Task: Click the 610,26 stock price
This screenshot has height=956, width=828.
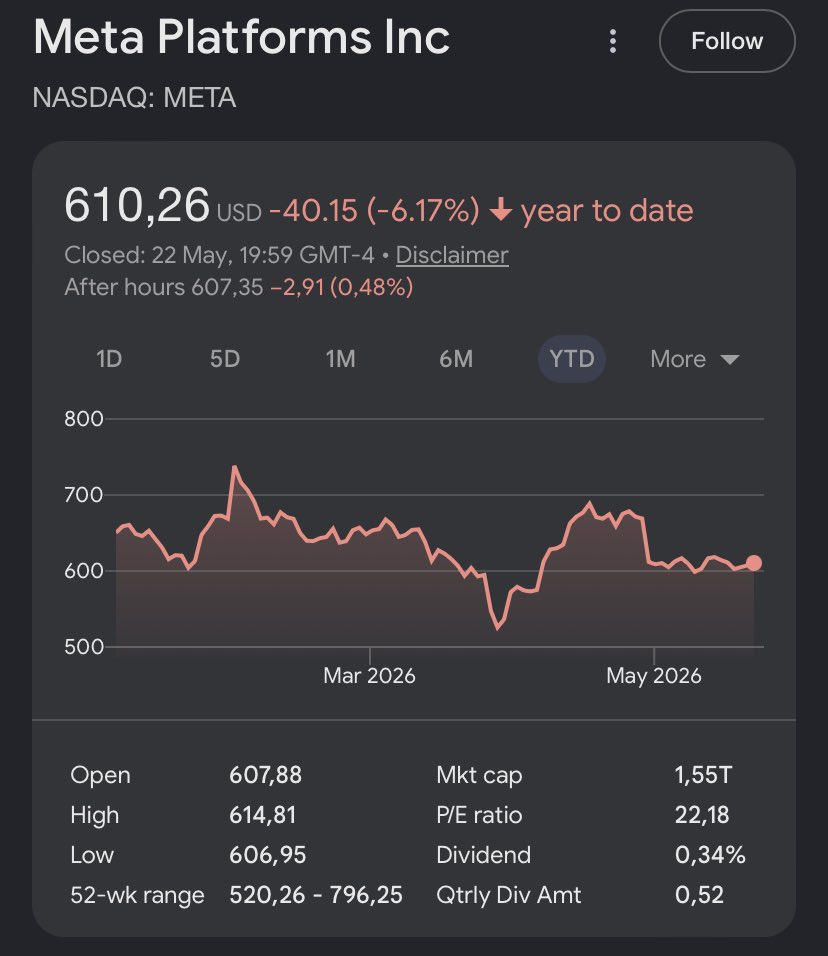Action: (137, 204)
